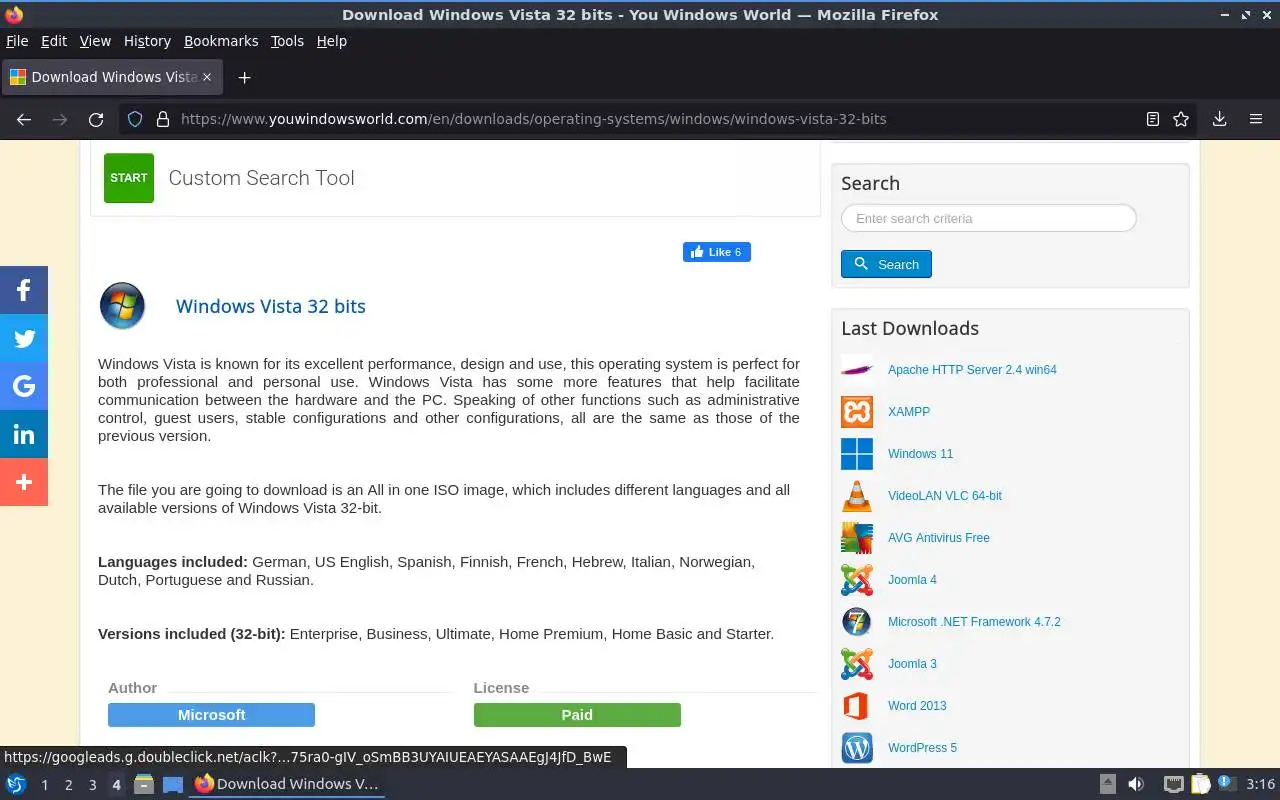Switch to workspace 1 in taskbar
The image size is (1280, 800).
(x=44, y=785)
